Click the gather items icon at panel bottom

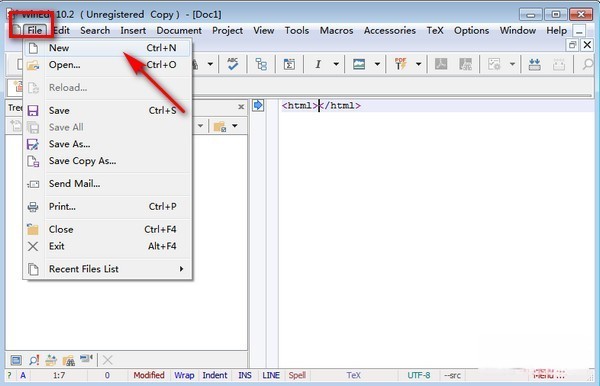pyautogui.click(x=51, y=360)
